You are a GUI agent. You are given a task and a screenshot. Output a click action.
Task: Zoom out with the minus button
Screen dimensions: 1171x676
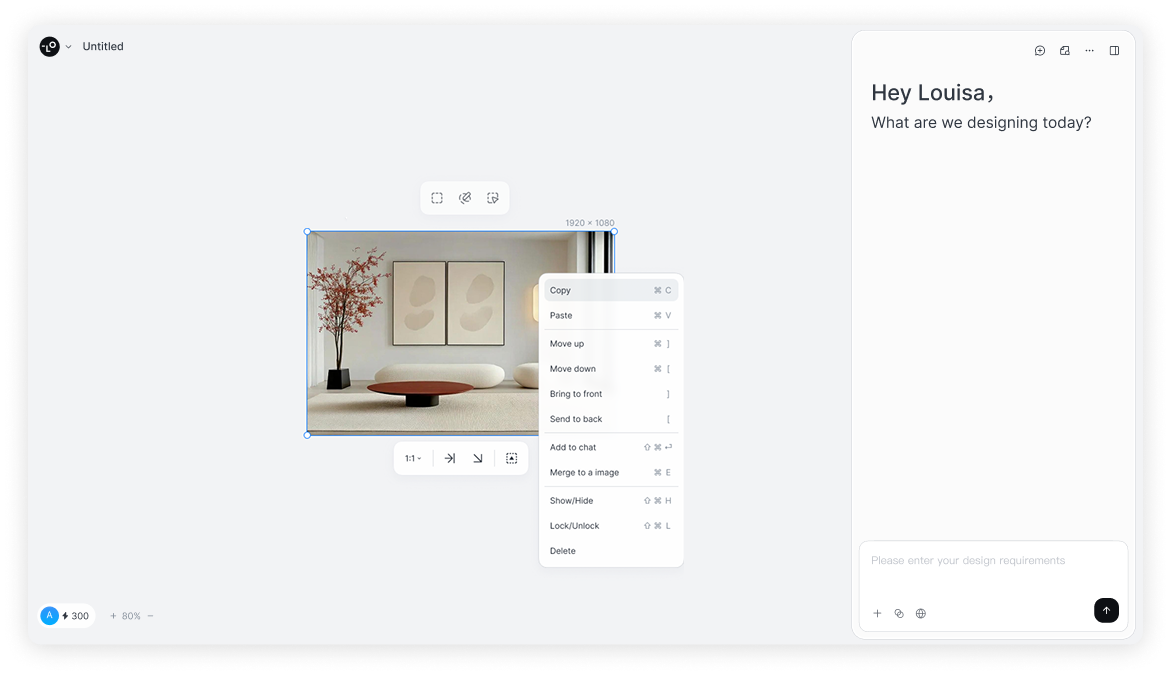tap(151, 616)
